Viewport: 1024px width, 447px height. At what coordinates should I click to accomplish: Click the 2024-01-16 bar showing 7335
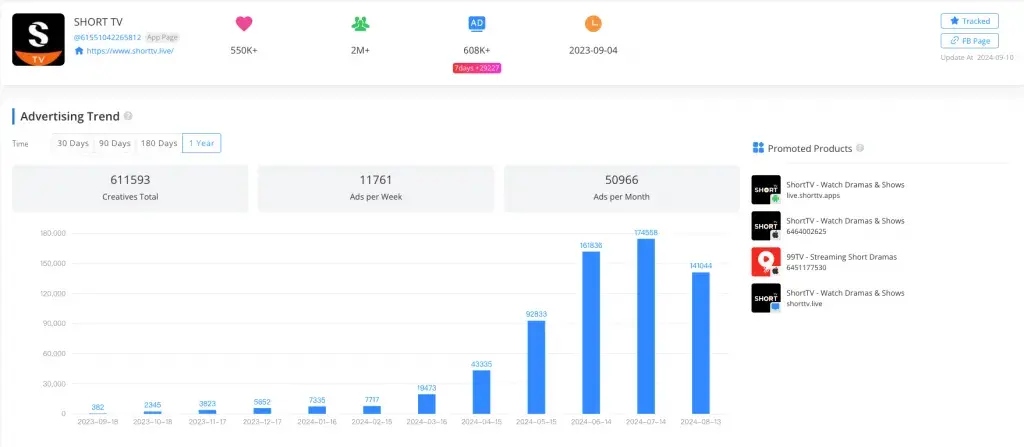click(317, 410)
